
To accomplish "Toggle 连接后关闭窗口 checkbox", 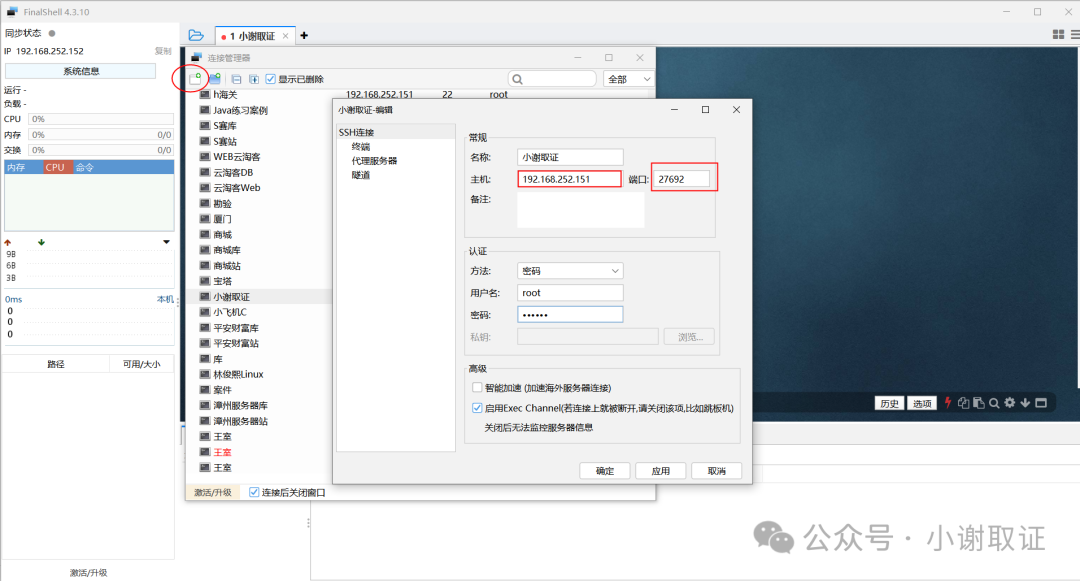I will coord(254,492).
